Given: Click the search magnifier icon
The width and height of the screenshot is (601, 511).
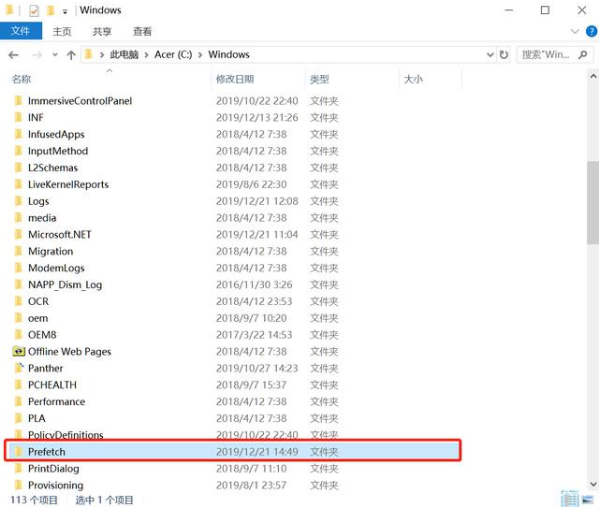Looking at the screenshot, I should 583,55.
